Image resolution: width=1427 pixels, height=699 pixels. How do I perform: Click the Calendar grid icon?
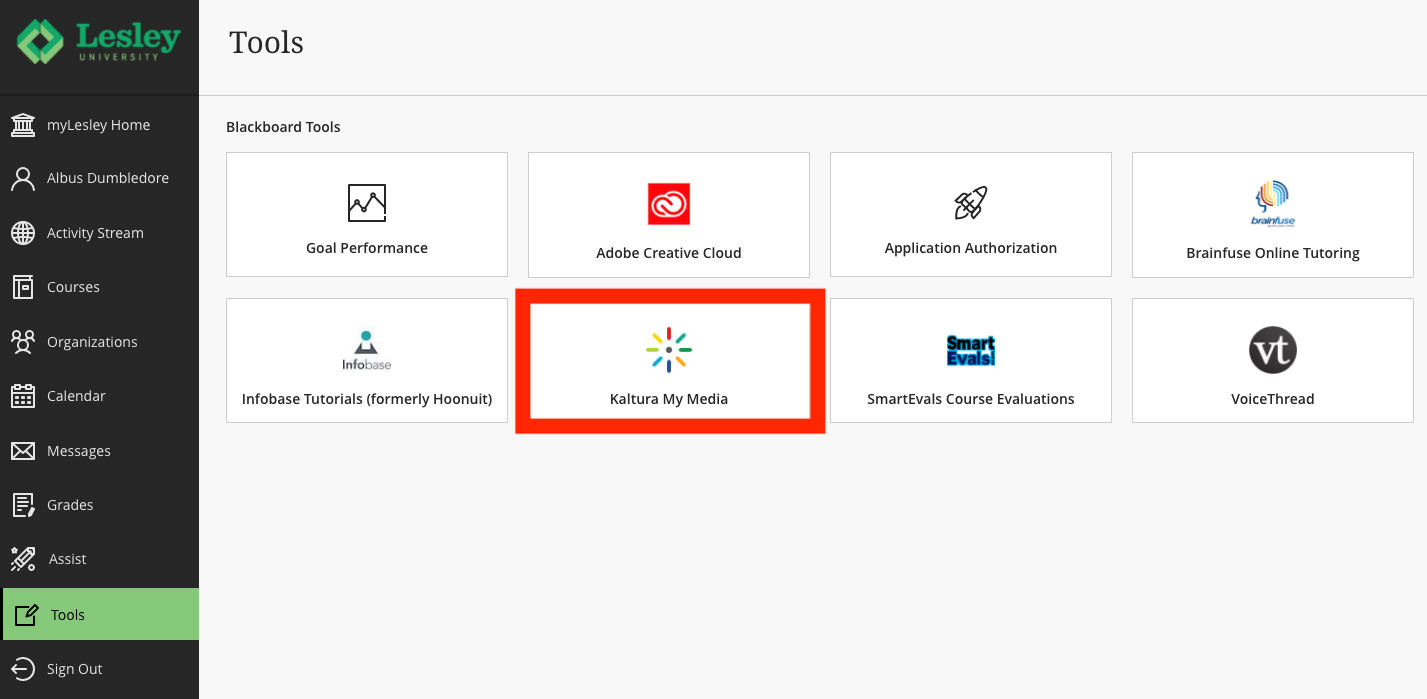22,396
